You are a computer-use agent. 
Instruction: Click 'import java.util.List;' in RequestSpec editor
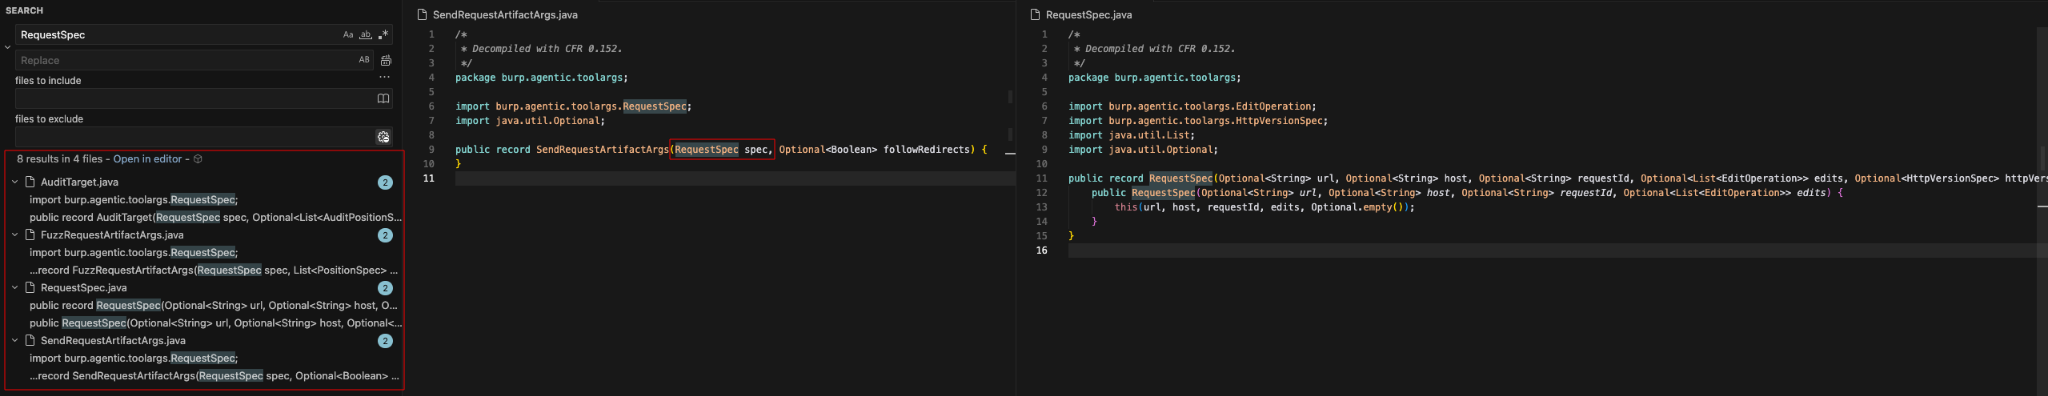coord(1131,135)
